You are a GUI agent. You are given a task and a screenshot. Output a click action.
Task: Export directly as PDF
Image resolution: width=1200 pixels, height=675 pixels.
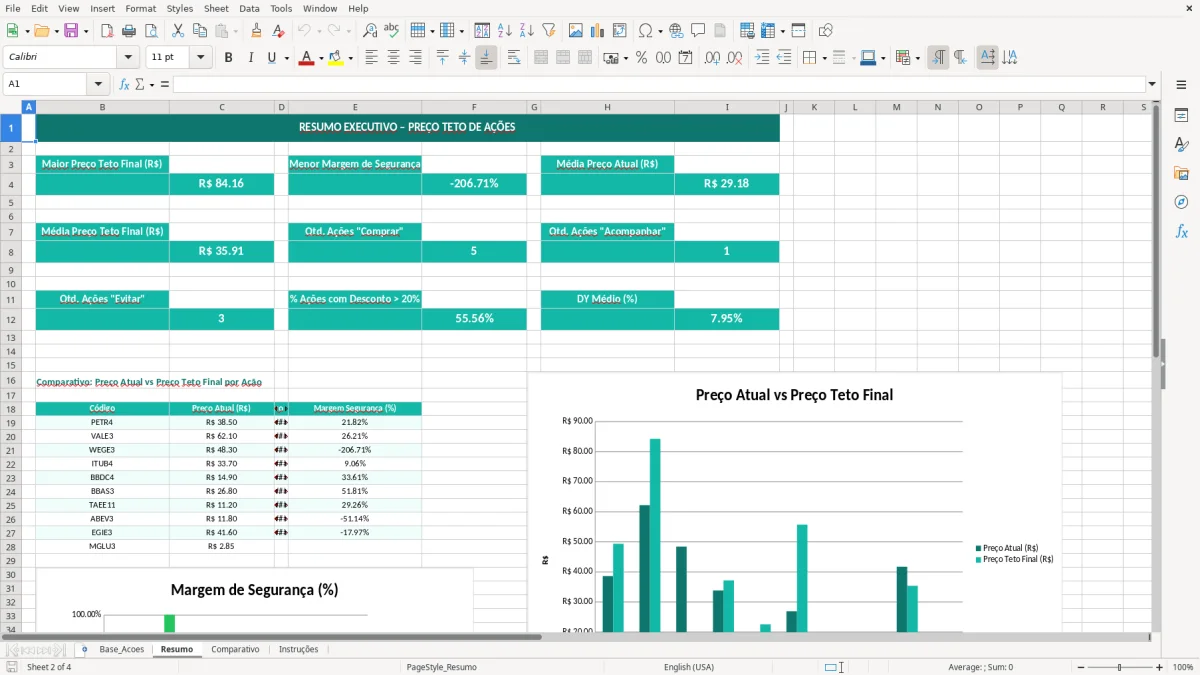pyautogui.click(x=107, y=31)
